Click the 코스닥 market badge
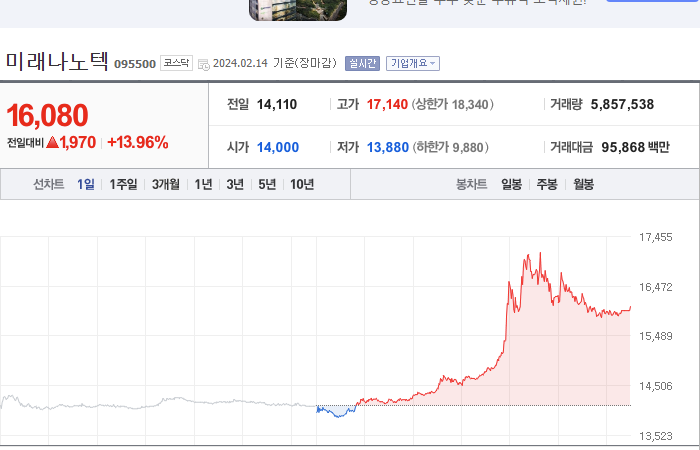 (176, 63)
